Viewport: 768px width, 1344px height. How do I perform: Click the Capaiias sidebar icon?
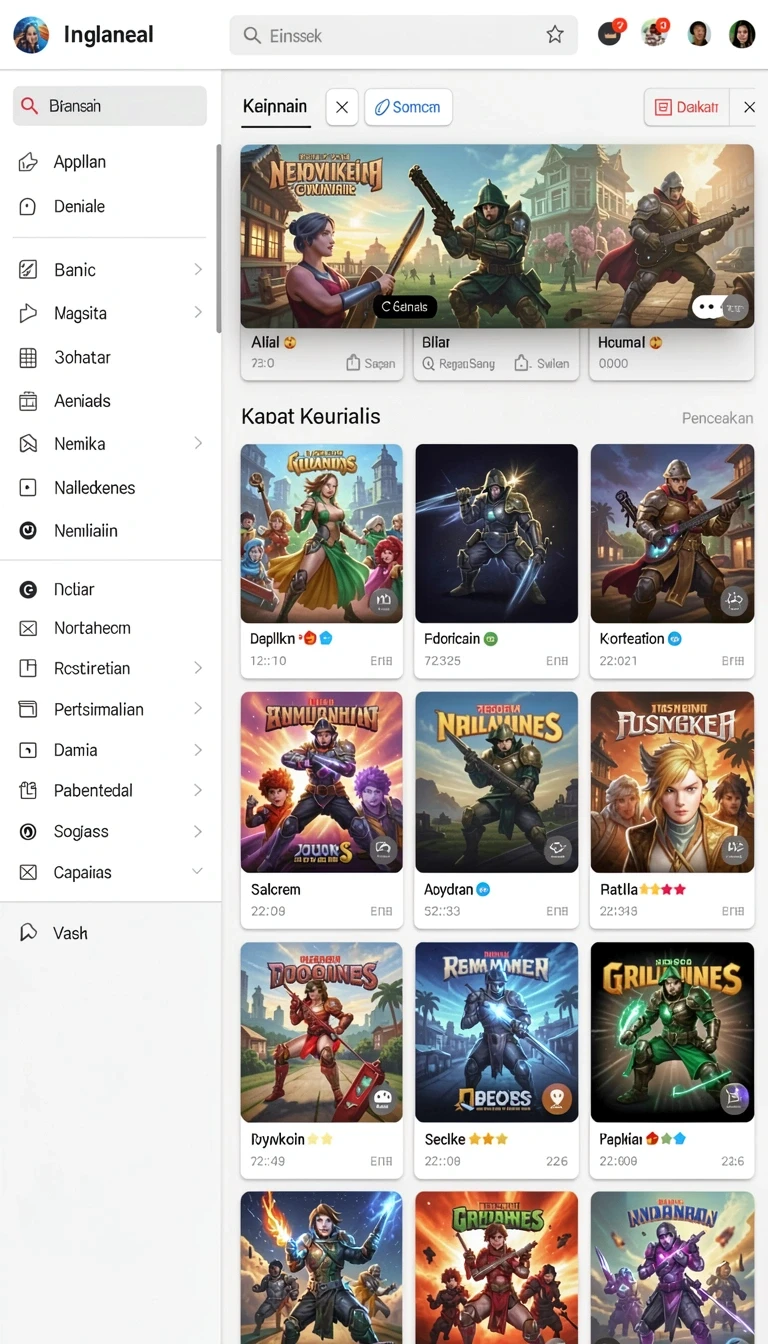28,872
